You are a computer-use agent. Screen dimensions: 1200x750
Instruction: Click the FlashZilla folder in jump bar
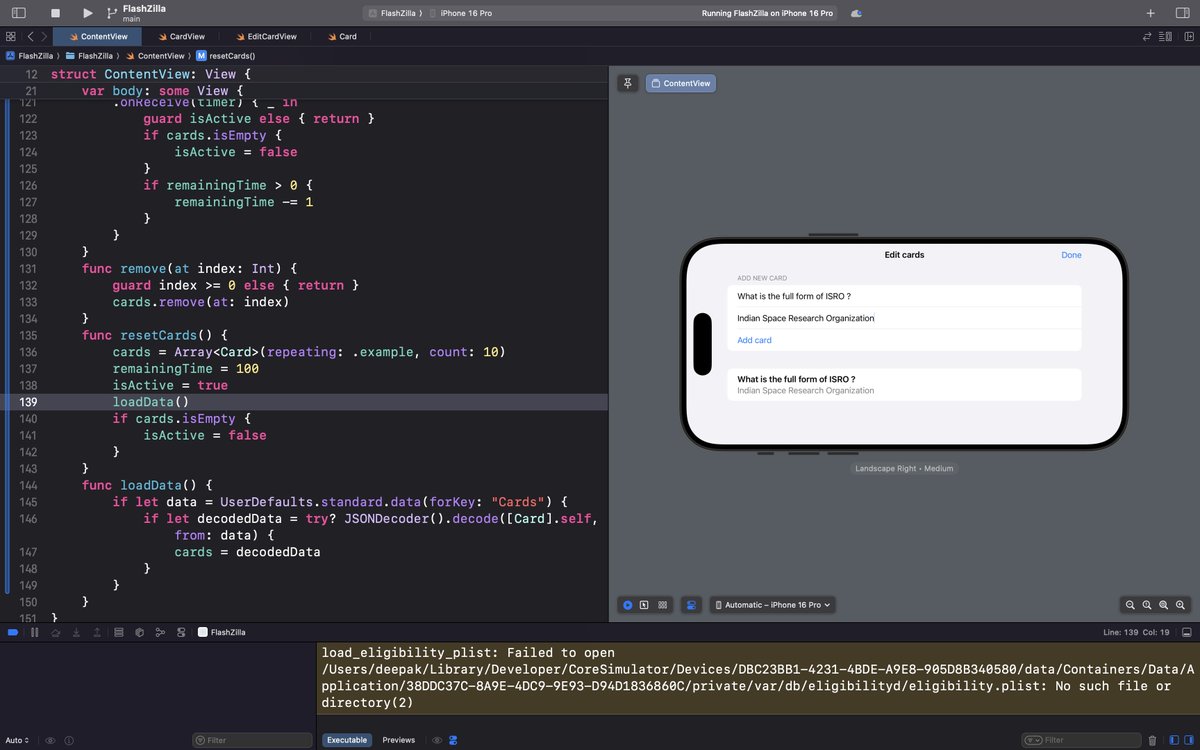pyautogui.click(x=90, y=56)
